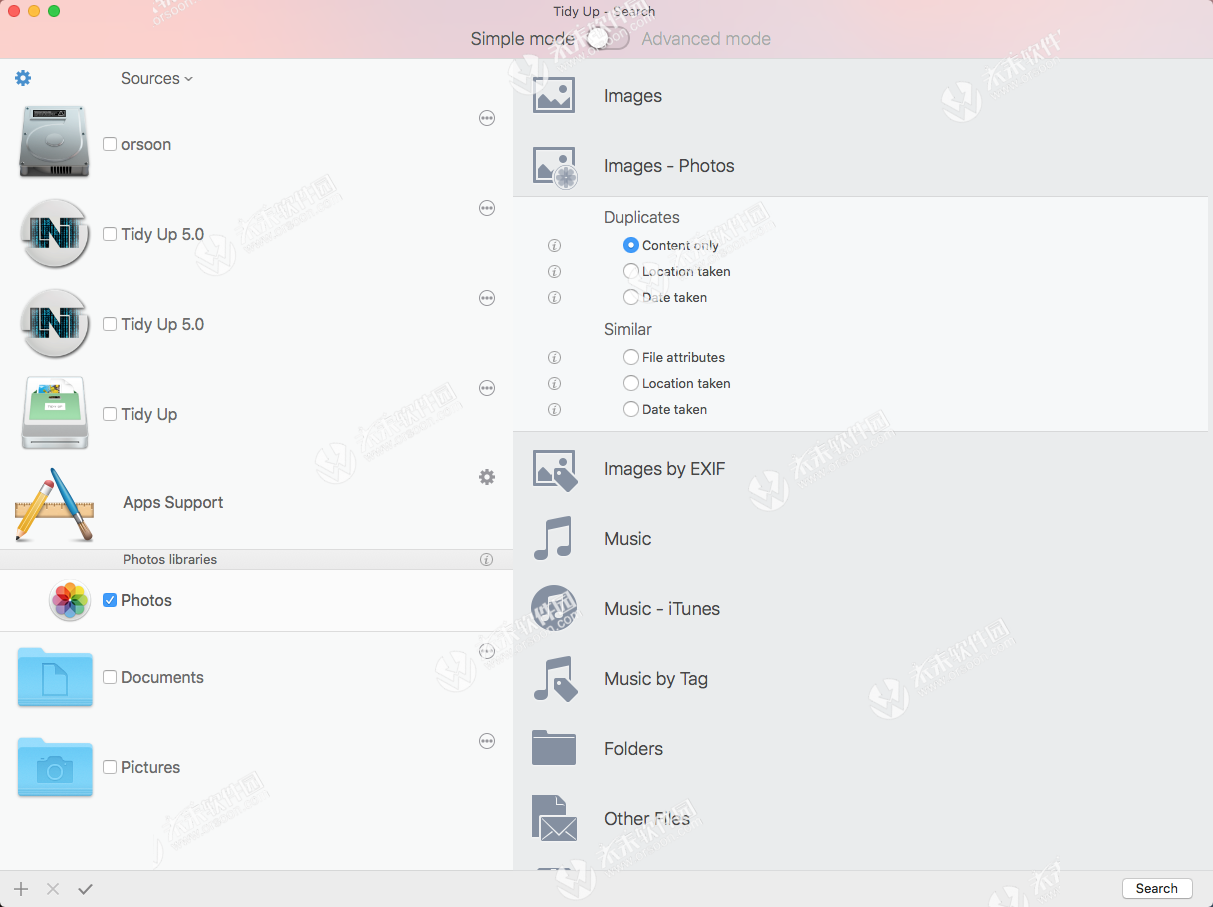
Task: Choose the Music note category icon
Action: click(x=553, y=538)
